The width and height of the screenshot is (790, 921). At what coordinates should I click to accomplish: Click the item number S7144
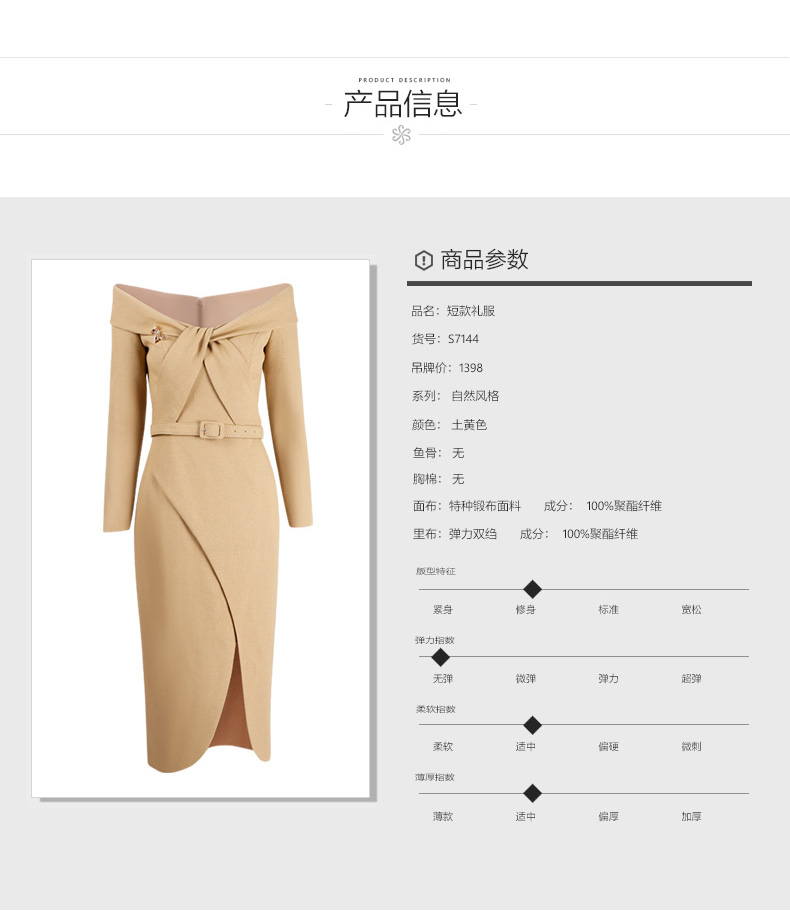click(x=463, y=339)
